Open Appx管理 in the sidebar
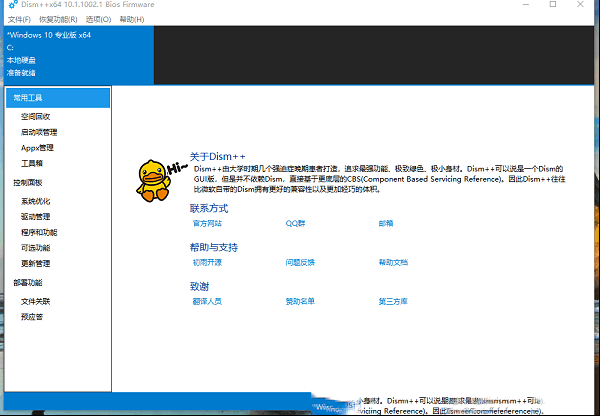The height and width of the screenshot is (416, 600). [37, 148]
